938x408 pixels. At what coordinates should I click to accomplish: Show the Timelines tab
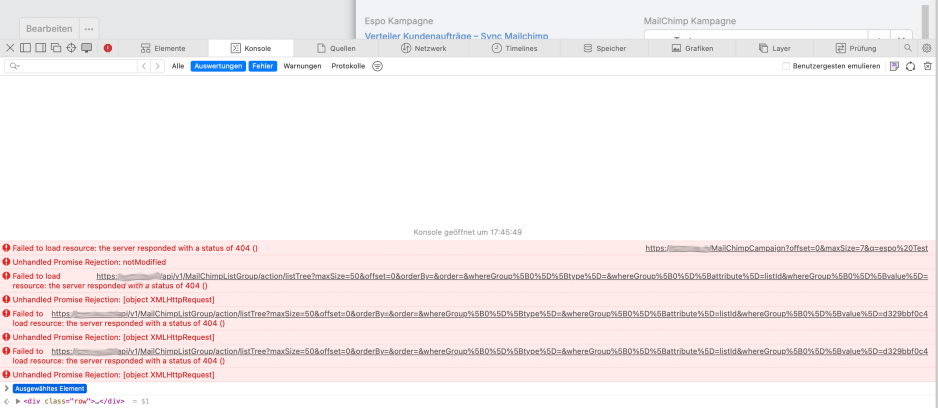(x=514, y=48)
